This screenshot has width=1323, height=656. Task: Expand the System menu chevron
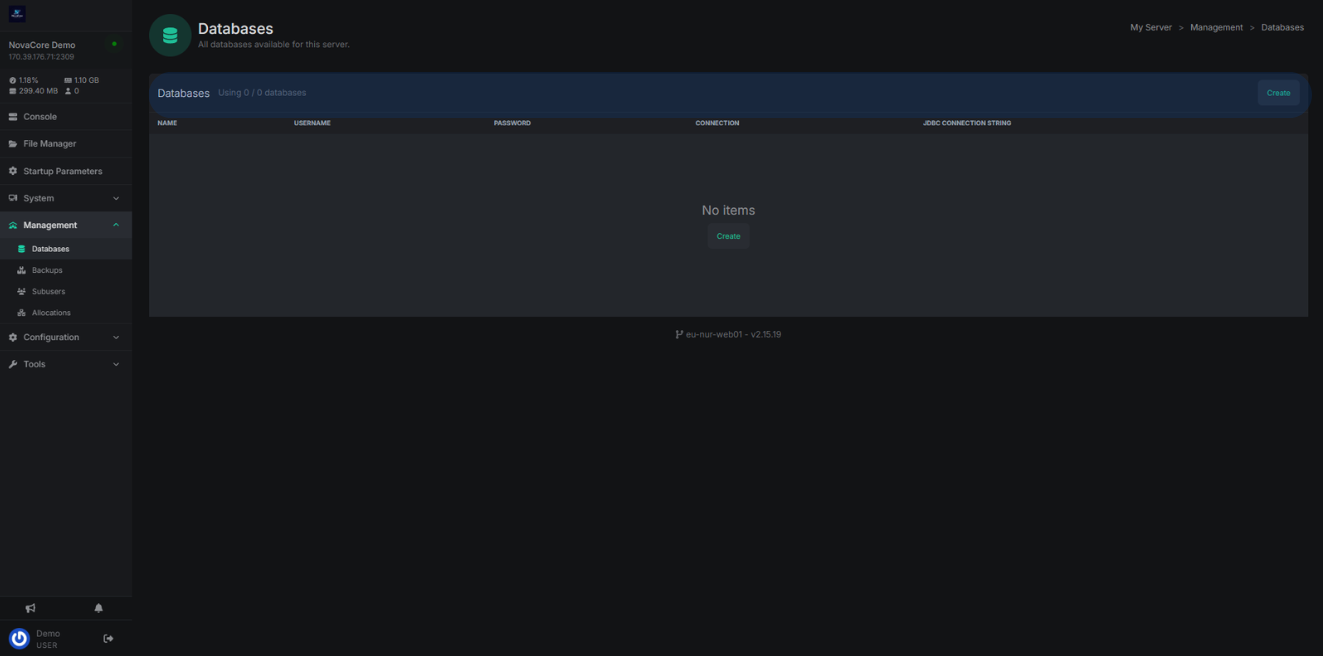click(116, 198)
